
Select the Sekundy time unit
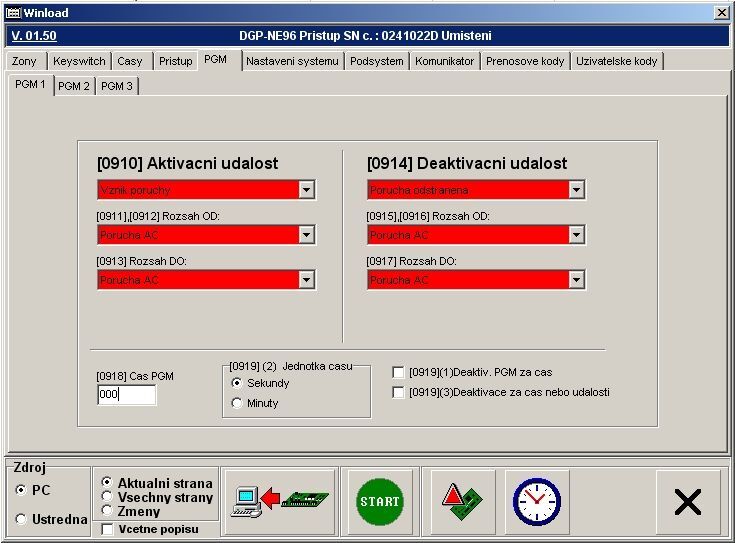[237, 383]
